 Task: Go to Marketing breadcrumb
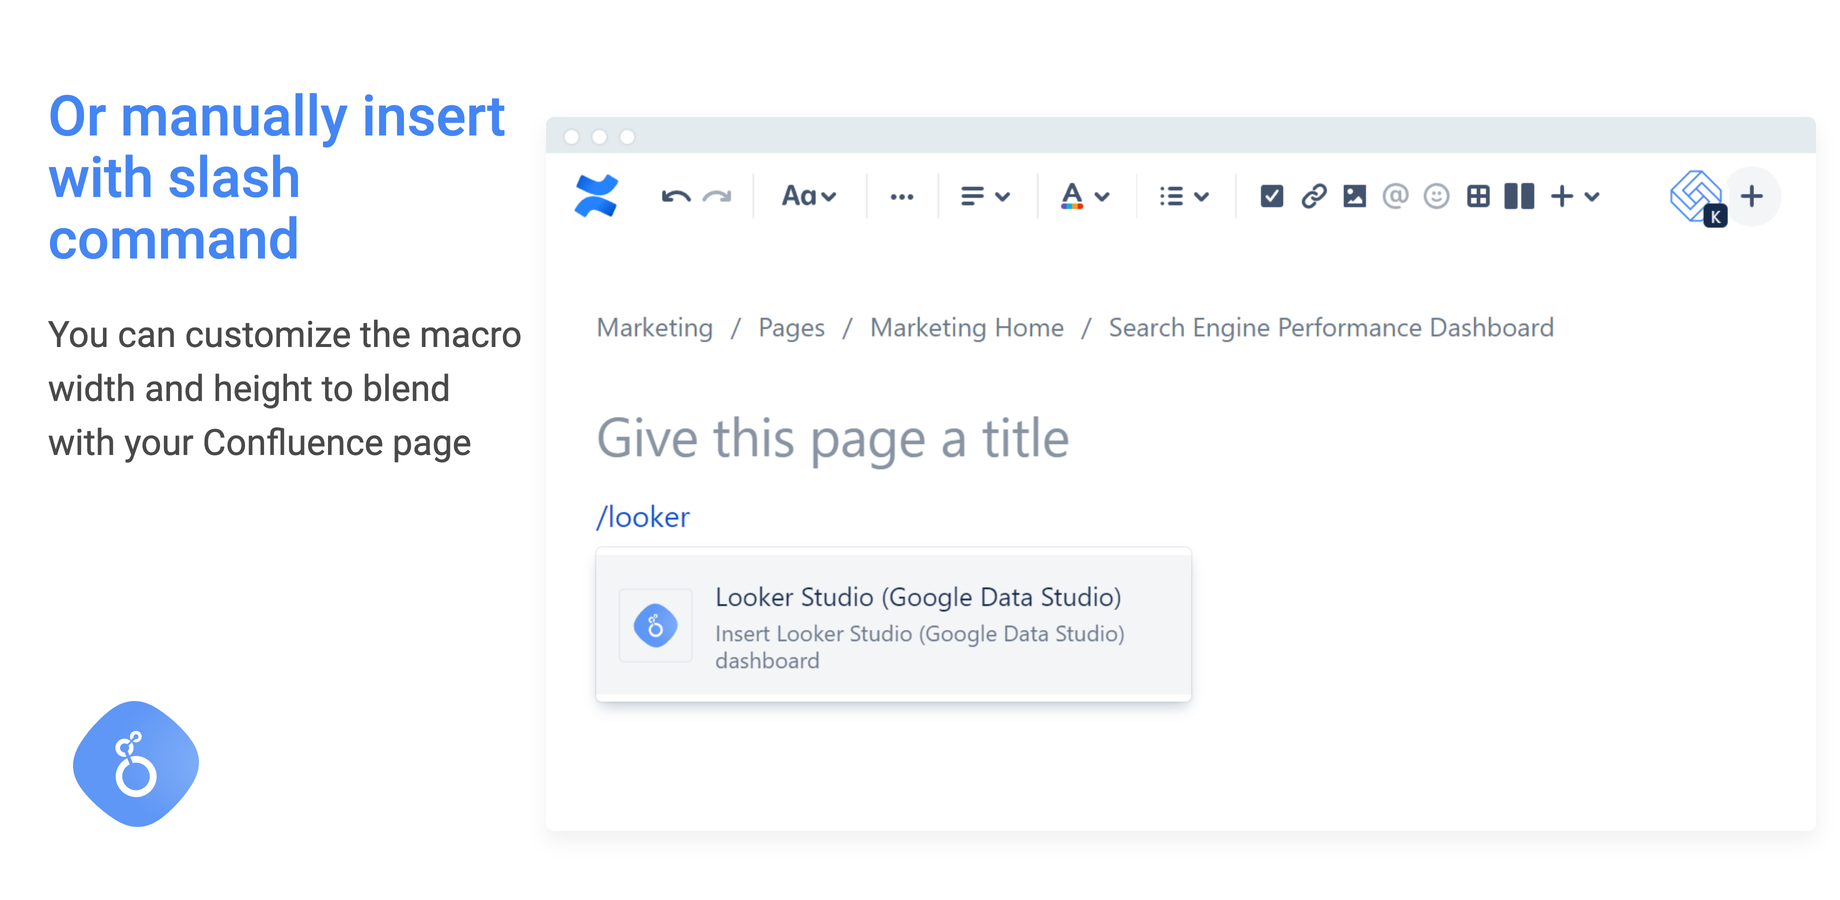click(x=655, y=328)
